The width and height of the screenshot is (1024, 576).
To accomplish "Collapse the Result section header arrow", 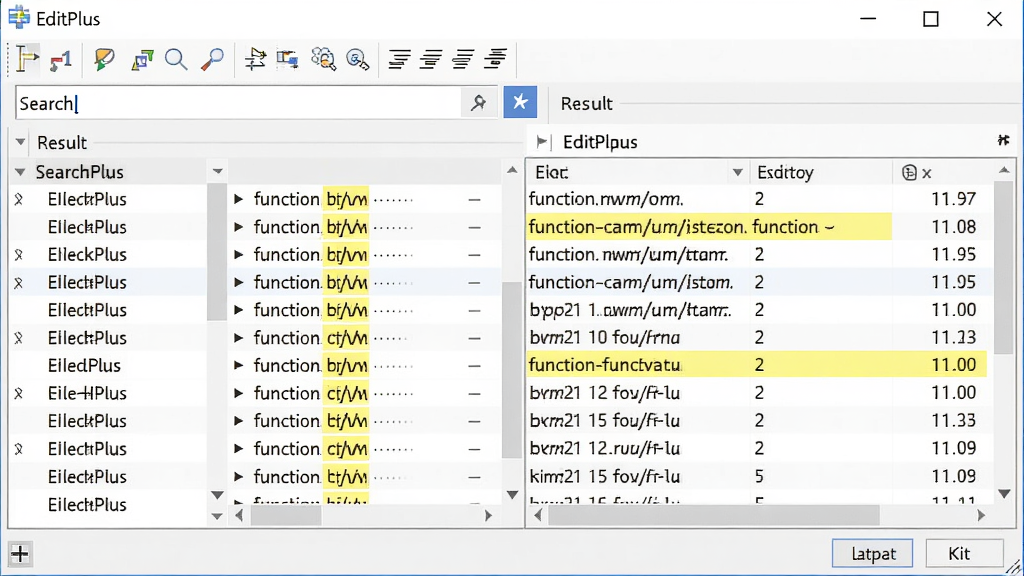I will [20, 142].
